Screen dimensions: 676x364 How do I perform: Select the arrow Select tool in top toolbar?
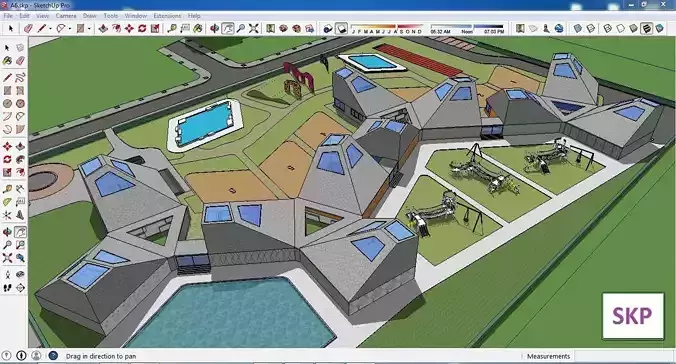11,28
